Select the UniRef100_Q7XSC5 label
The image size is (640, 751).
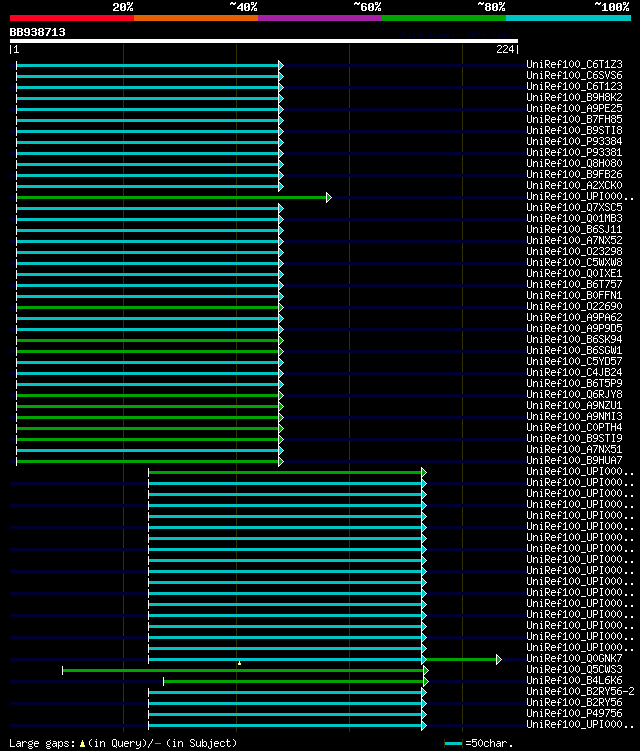coord(574,207)
